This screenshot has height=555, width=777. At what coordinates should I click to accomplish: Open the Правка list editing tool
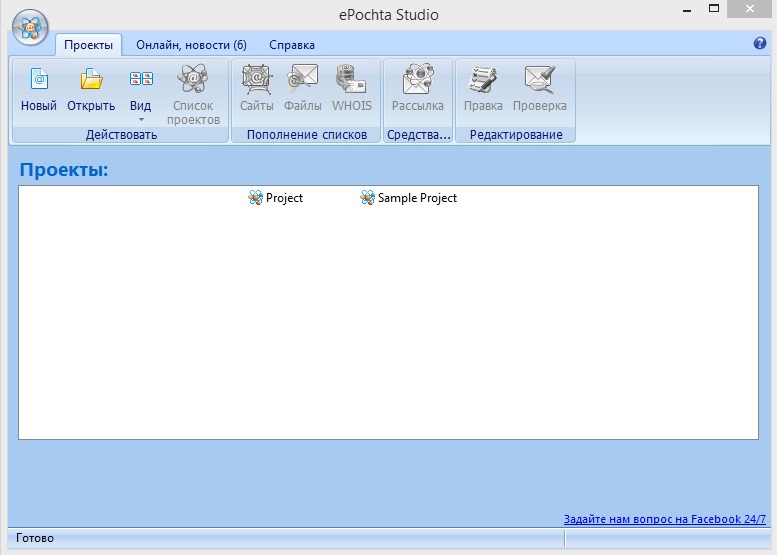coord(483,89)
